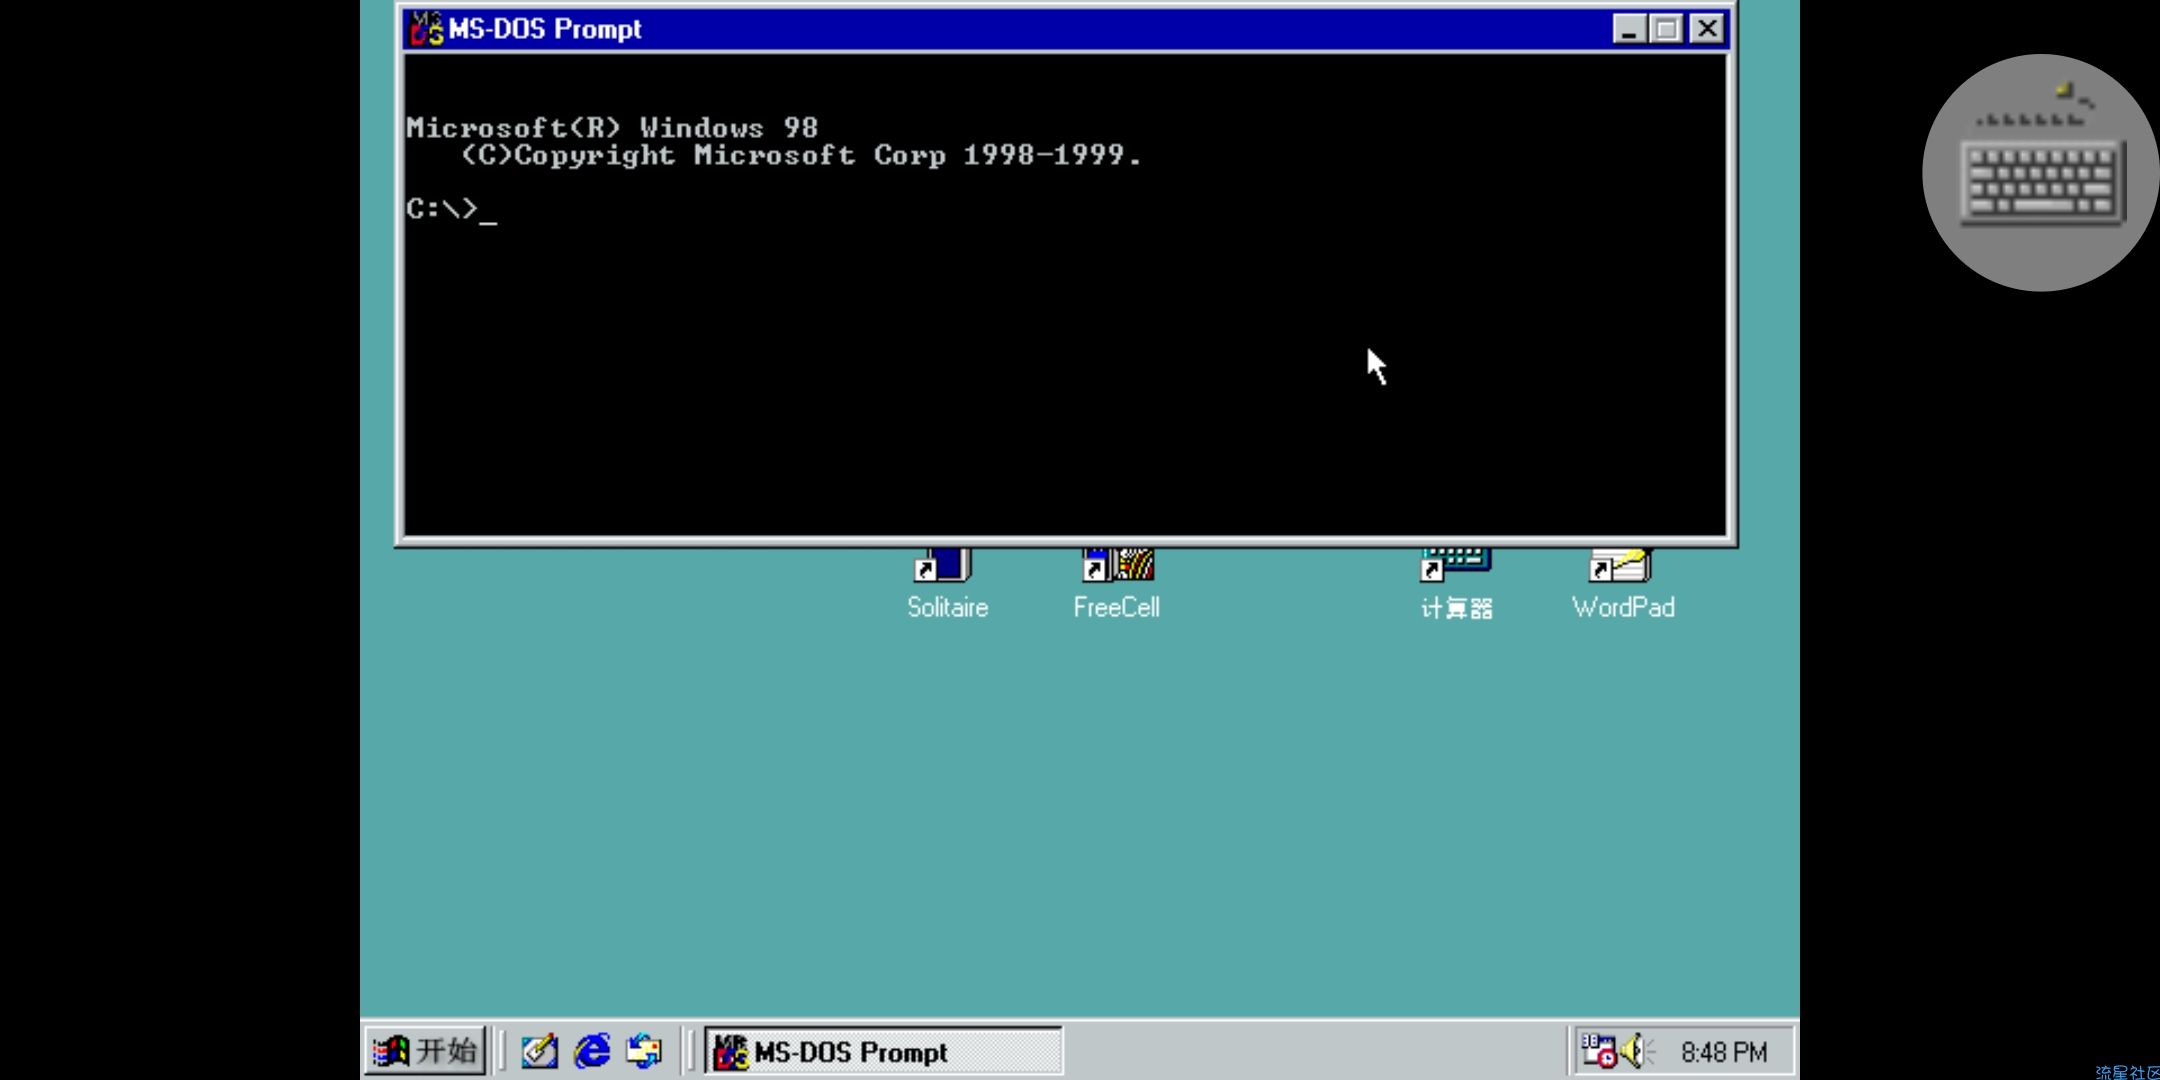Open the Solitaire desktop shortcut
The image size is (2160, 1080).
pos(946,583)
